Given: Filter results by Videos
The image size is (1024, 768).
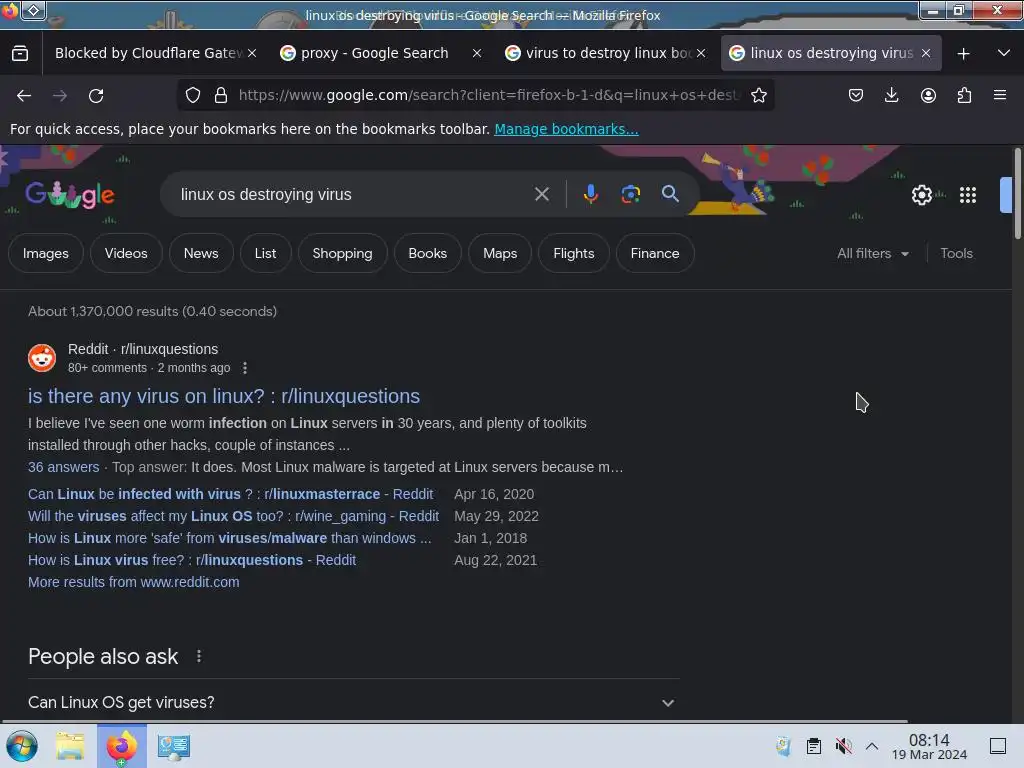Looking at the screenshot, I should pyautogui.click(x=126, y=253).
